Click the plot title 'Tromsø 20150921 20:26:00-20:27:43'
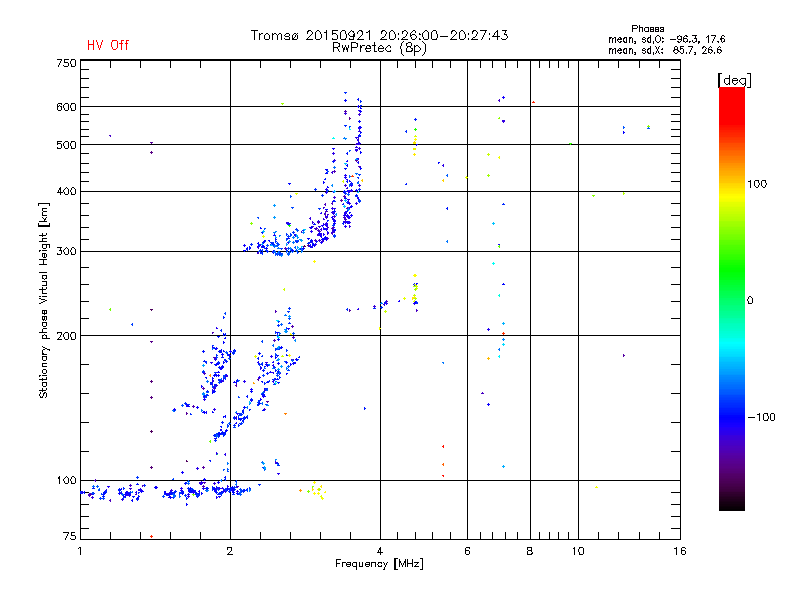This screenshot has height=600, width=800. 380,35
